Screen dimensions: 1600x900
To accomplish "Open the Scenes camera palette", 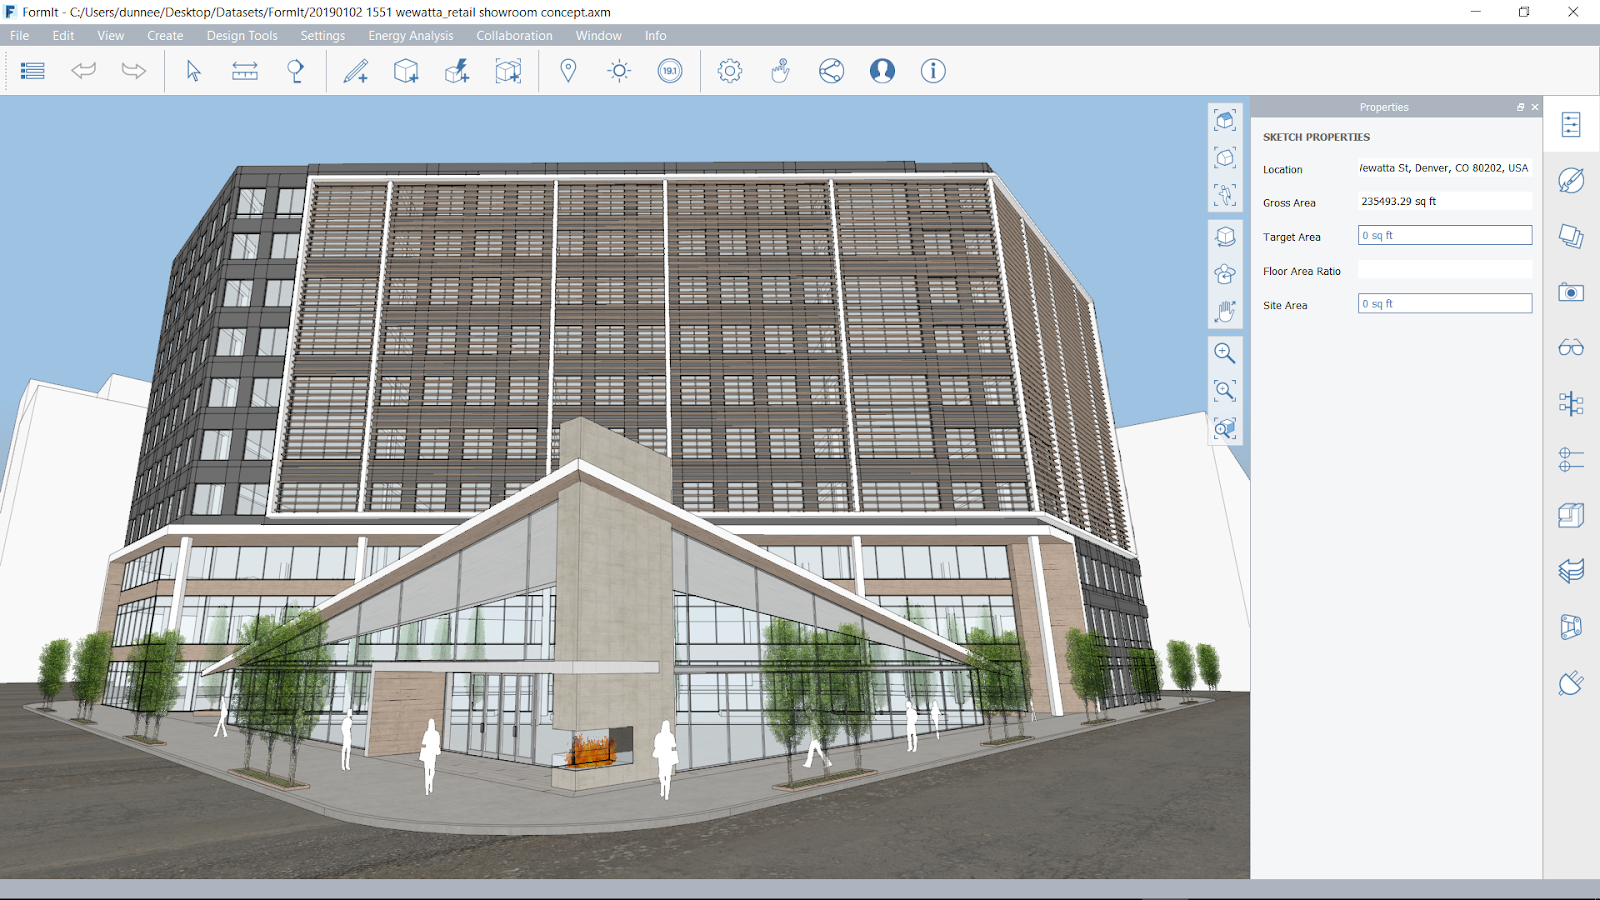I will pyautogui.click(x=1571, y=291).
